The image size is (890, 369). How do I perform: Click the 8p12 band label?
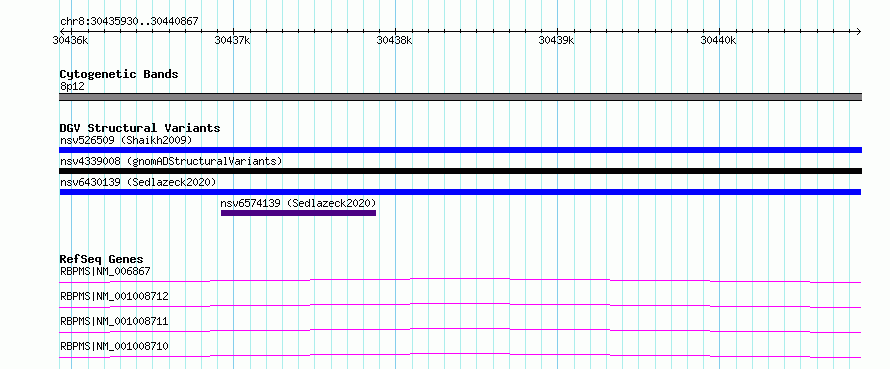point(72,86)
